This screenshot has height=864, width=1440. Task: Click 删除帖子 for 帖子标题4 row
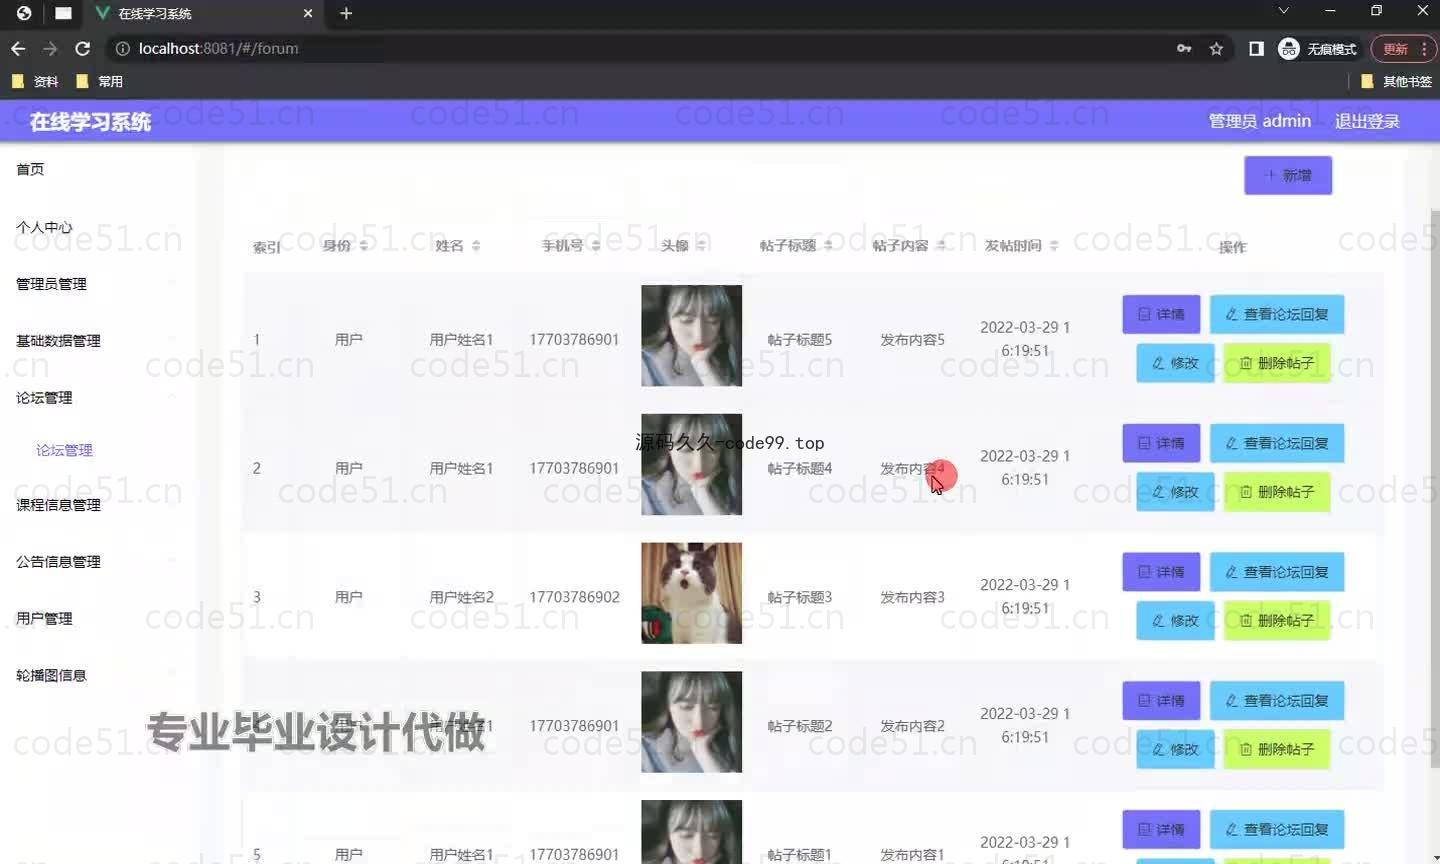coord(1277,492)
